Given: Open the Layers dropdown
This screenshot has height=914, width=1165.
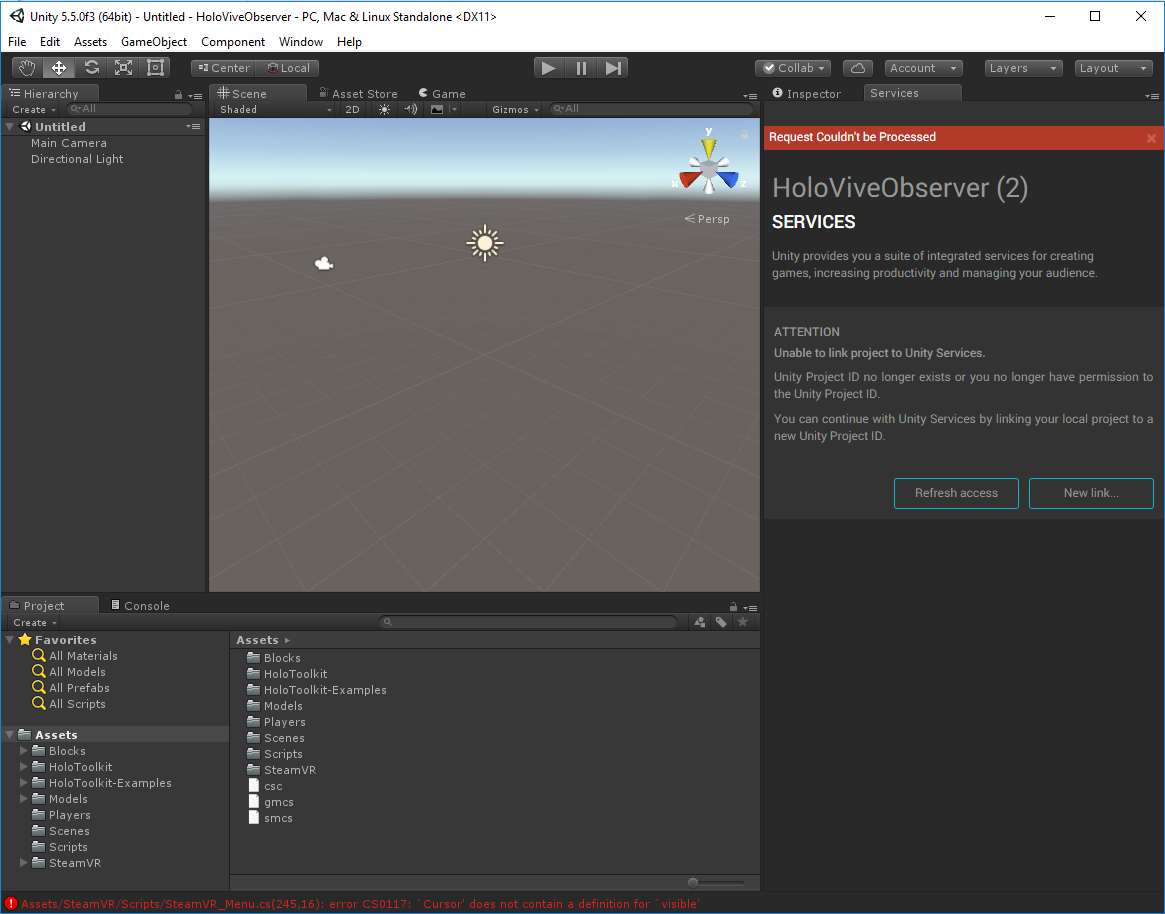Looking at the screenshot, I should (x=1023, y=68).
